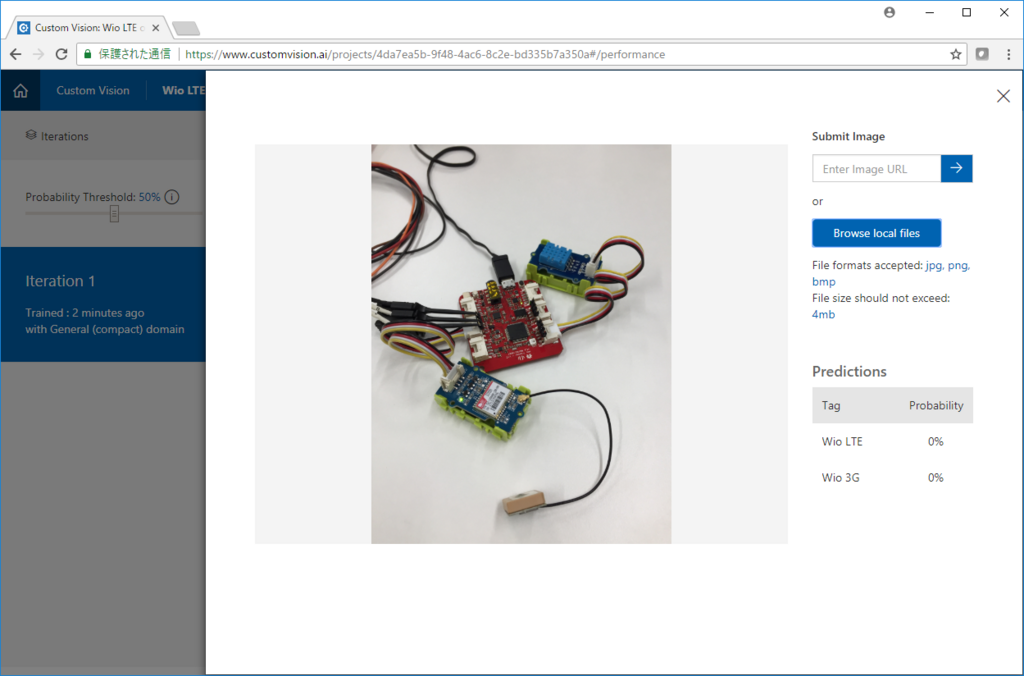Maximize the Chrome window
This screenshot has width=1024, height=676.
967,12
